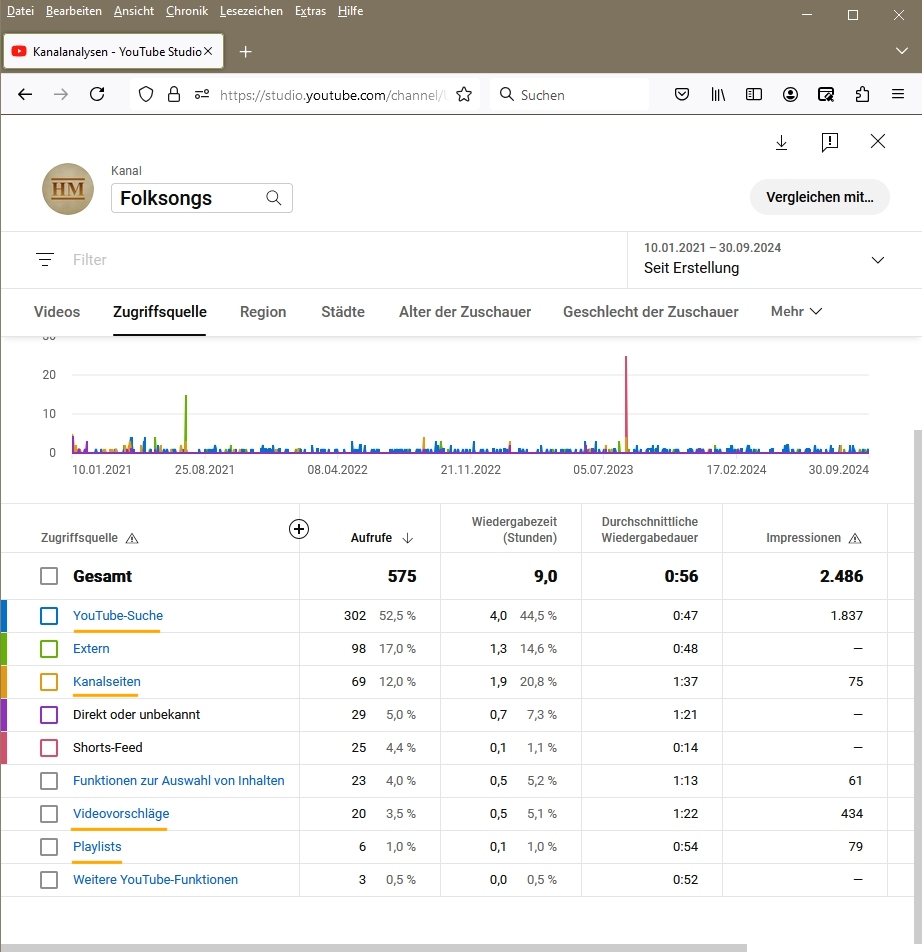Open the Extern traffic source link
Image resolution: width=922 pixels, height=952 pixels.
click(x=91, y=648)
